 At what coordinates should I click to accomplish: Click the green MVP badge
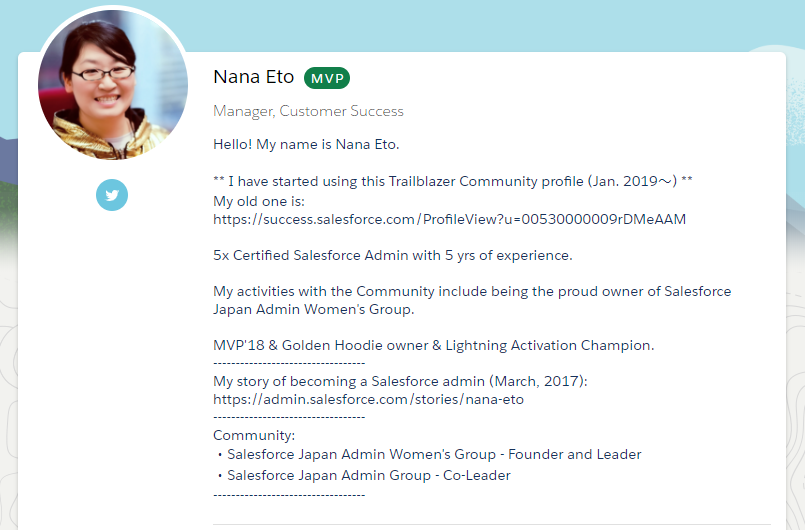pyautogui.click(x=327, y=78)
